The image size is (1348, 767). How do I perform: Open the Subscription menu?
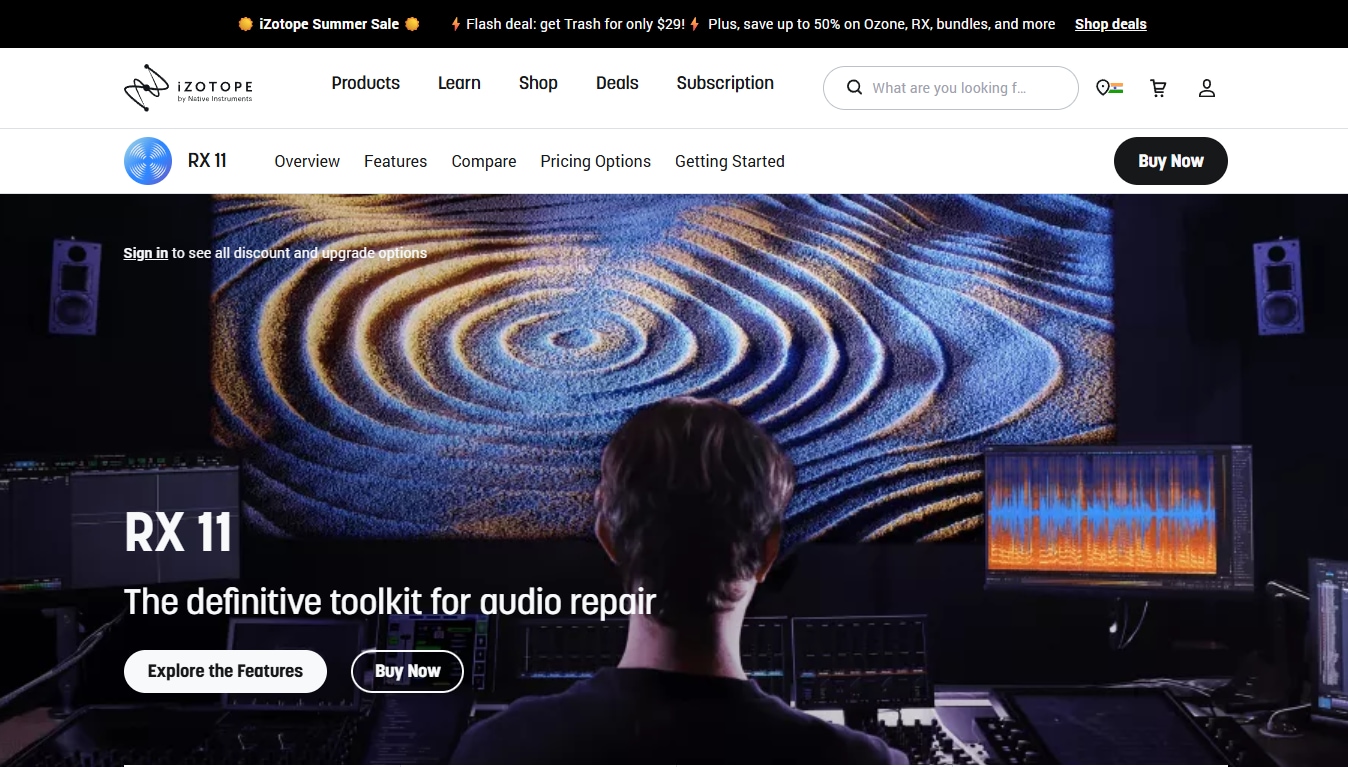point(725,83)
